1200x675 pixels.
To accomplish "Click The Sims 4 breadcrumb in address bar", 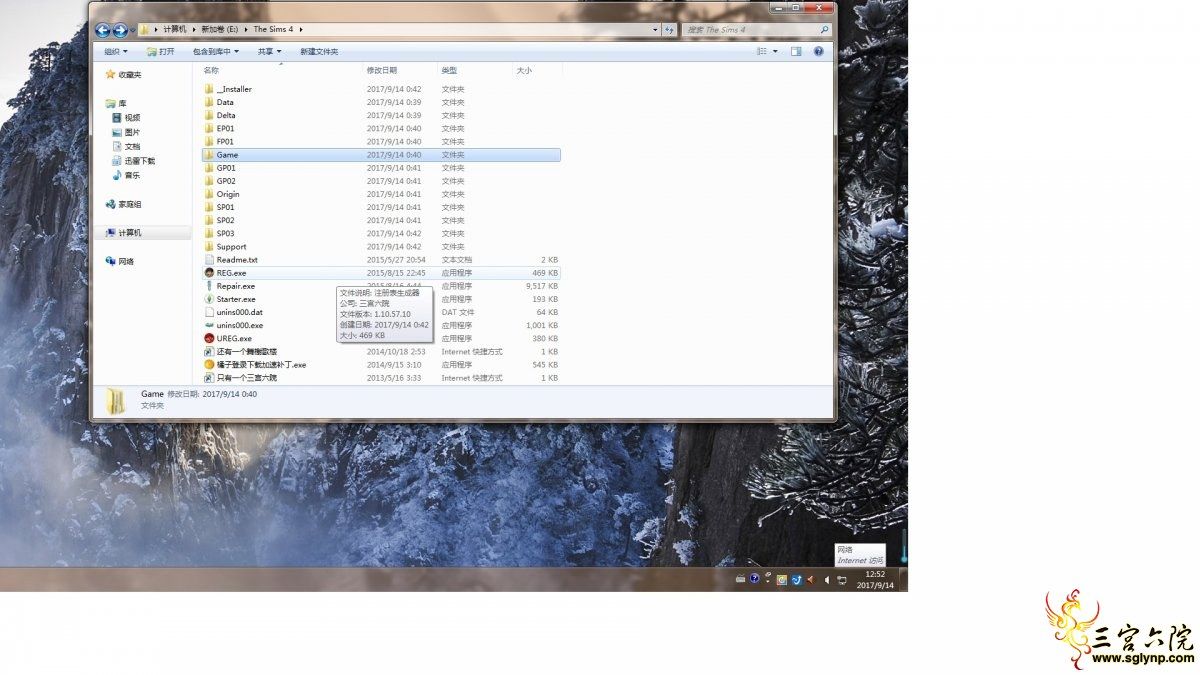I will pyautogui.click(x=272, y=30).
